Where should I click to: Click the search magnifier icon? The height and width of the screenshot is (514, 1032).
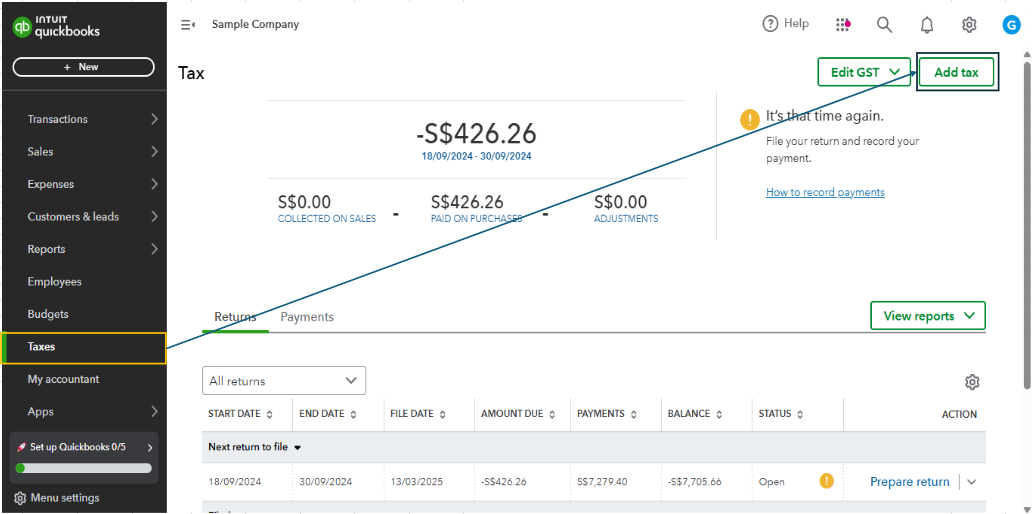click(x=884, y=24)
